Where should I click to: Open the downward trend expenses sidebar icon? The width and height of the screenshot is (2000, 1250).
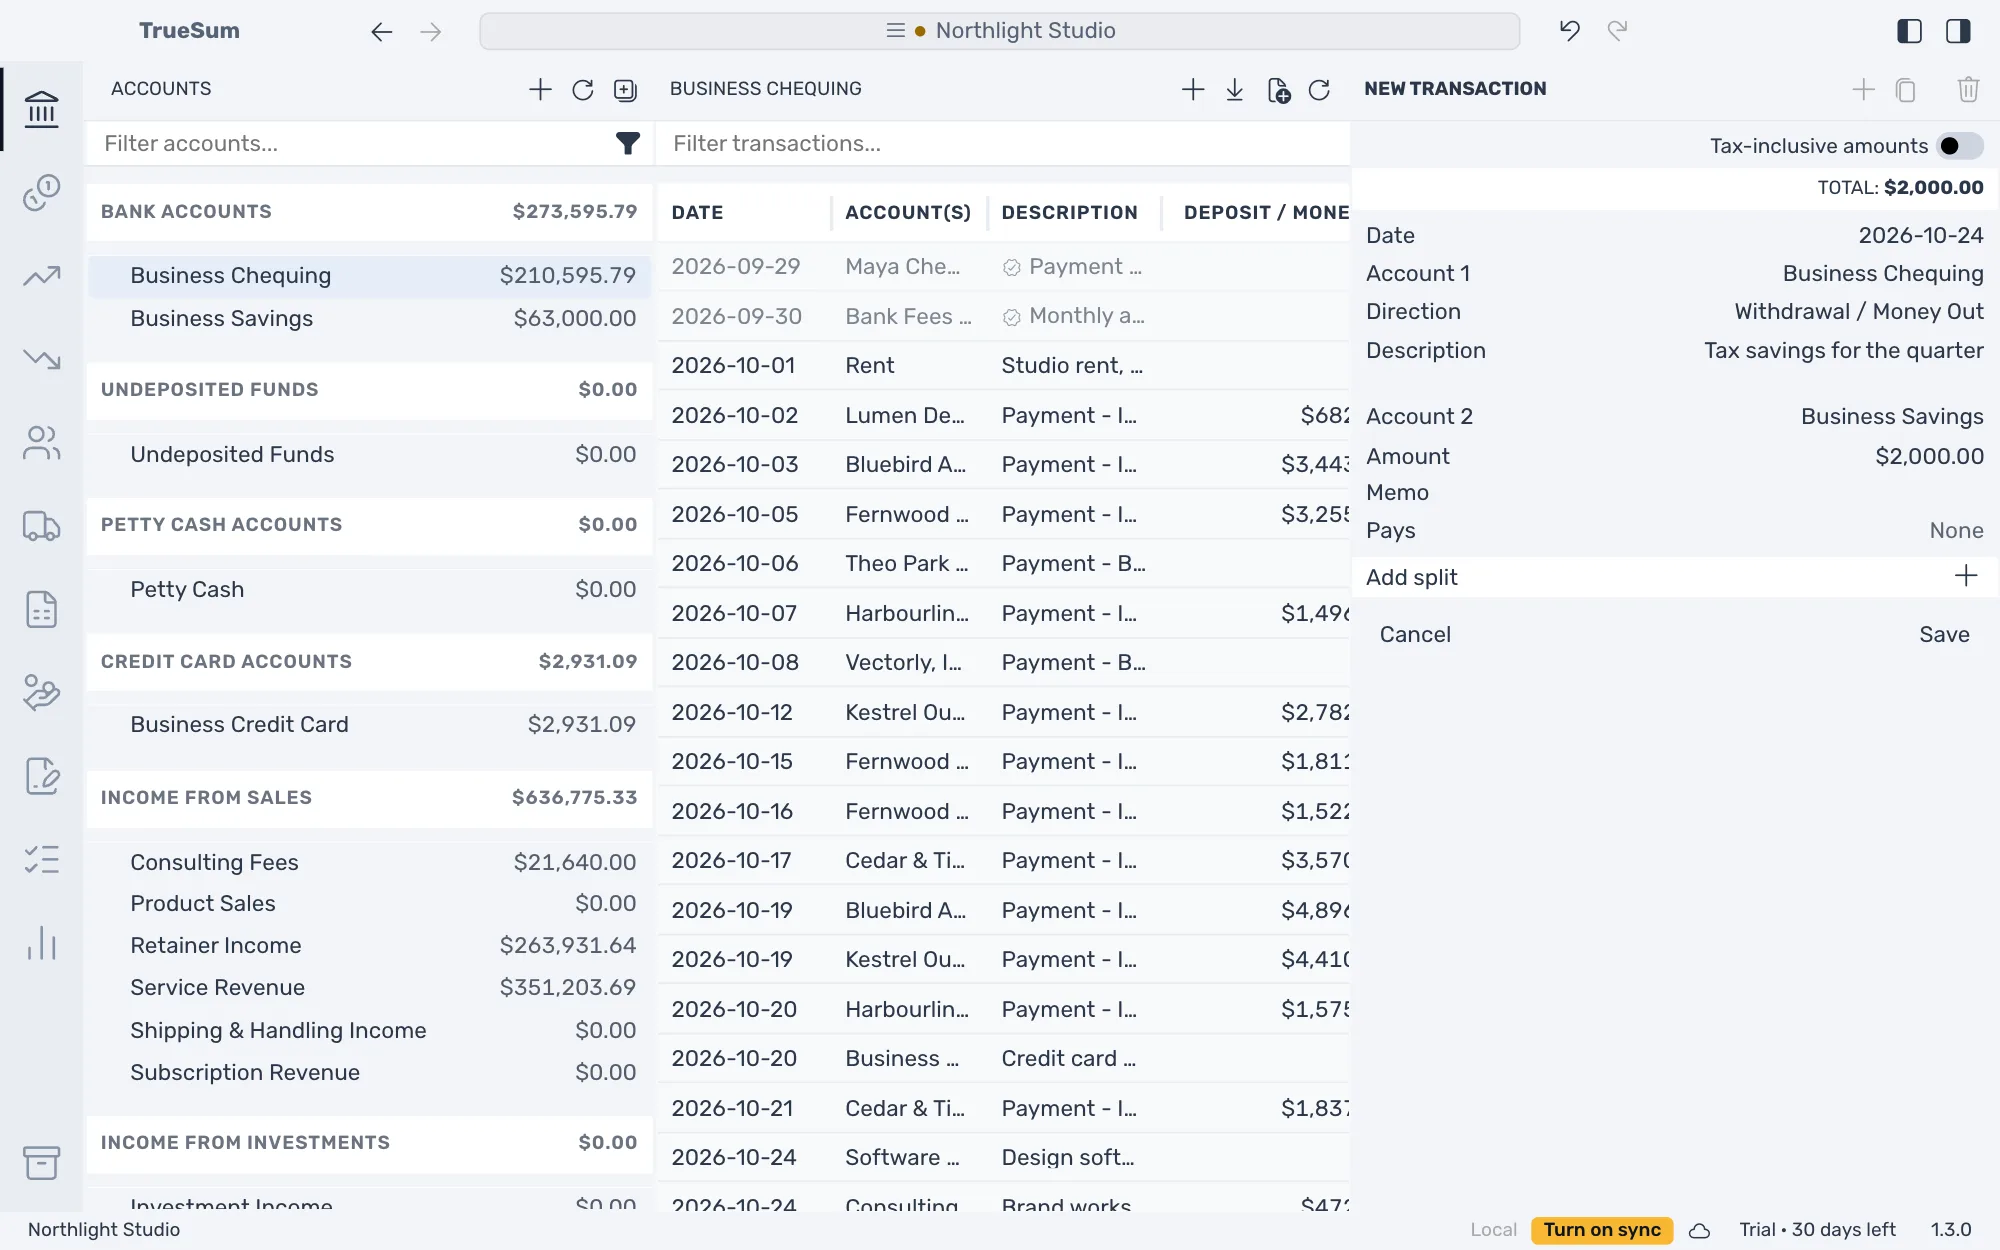41,359
